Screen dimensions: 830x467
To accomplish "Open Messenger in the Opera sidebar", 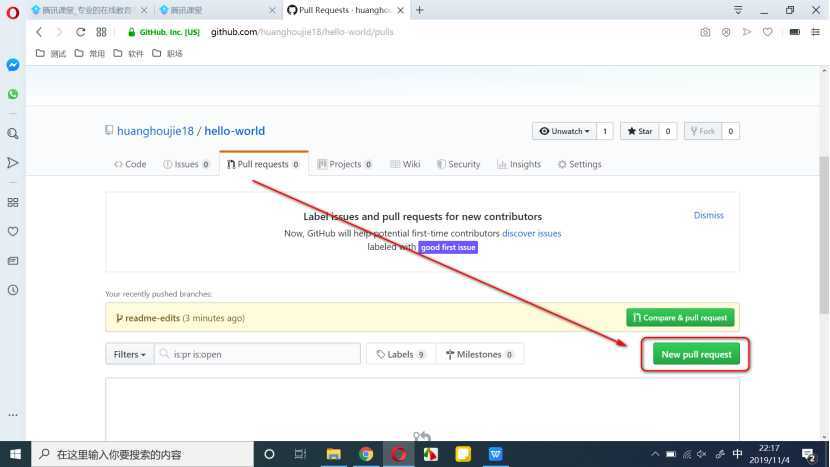I will pyautogui.click(x=13, y=65).
